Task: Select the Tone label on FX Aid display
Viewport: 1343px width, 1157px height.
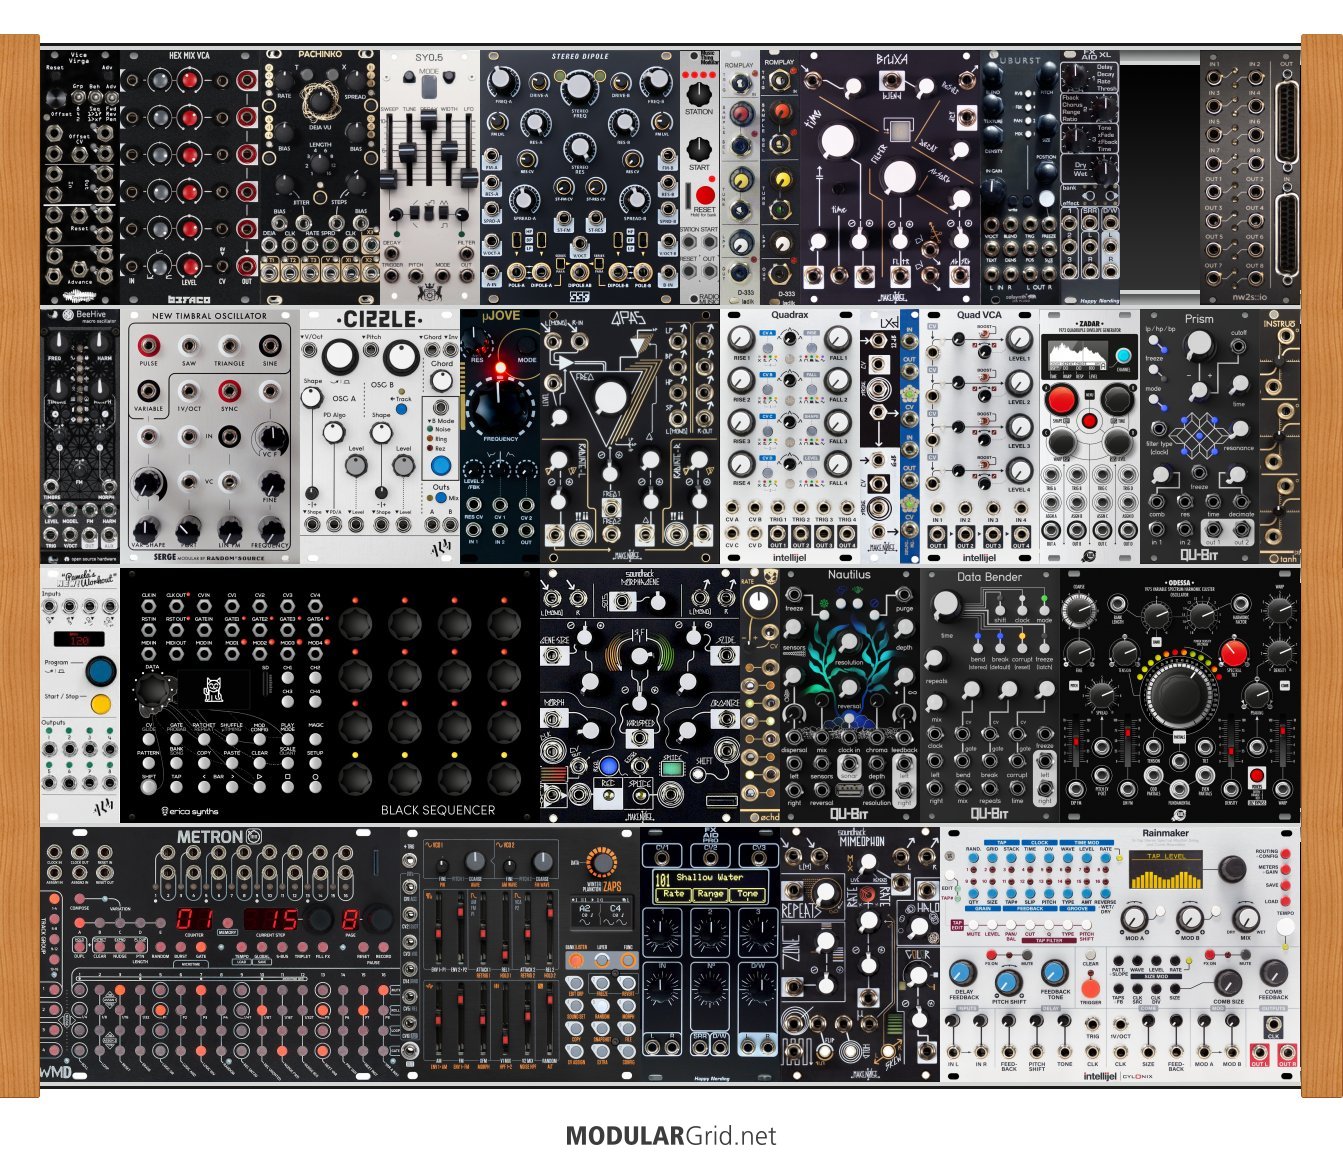Action: [748, 893]
